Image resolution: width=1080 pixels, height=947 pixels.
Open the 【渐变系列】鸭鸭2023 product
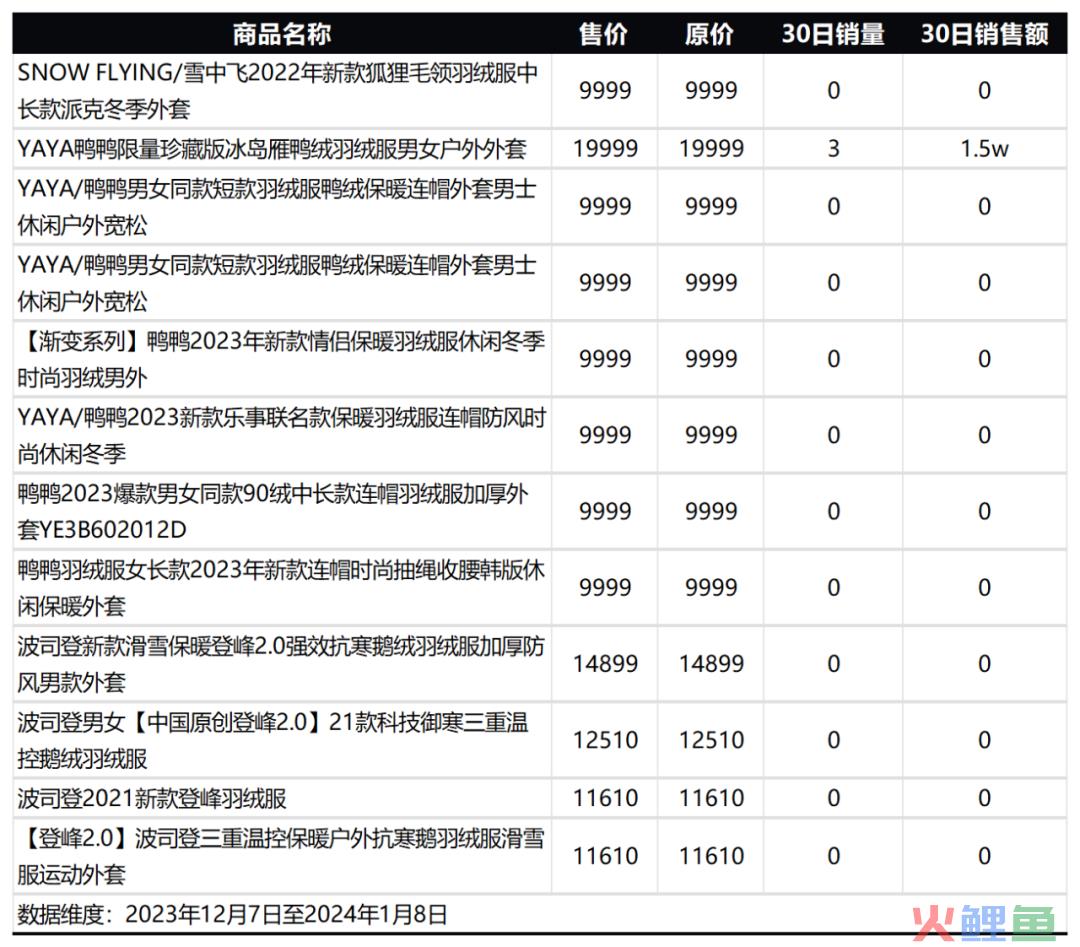click(x=280, y=359)
